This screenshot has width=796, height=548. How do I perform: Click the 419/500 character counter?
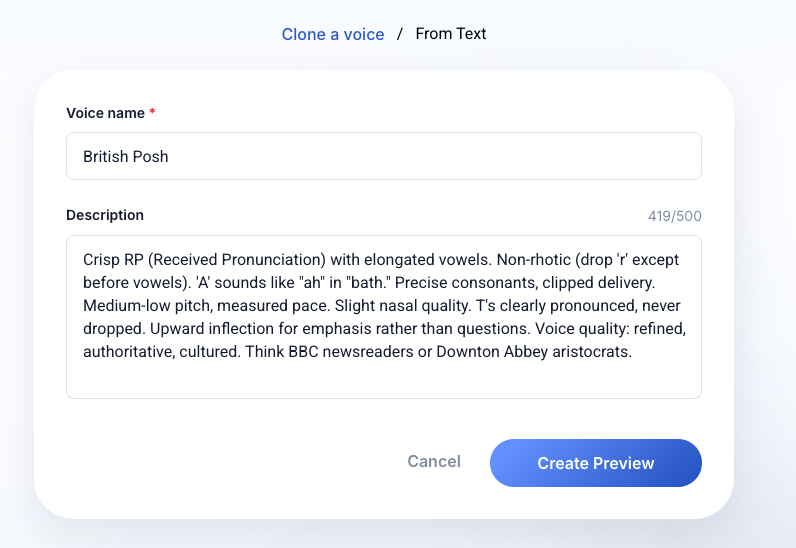[x=675, y=216]
